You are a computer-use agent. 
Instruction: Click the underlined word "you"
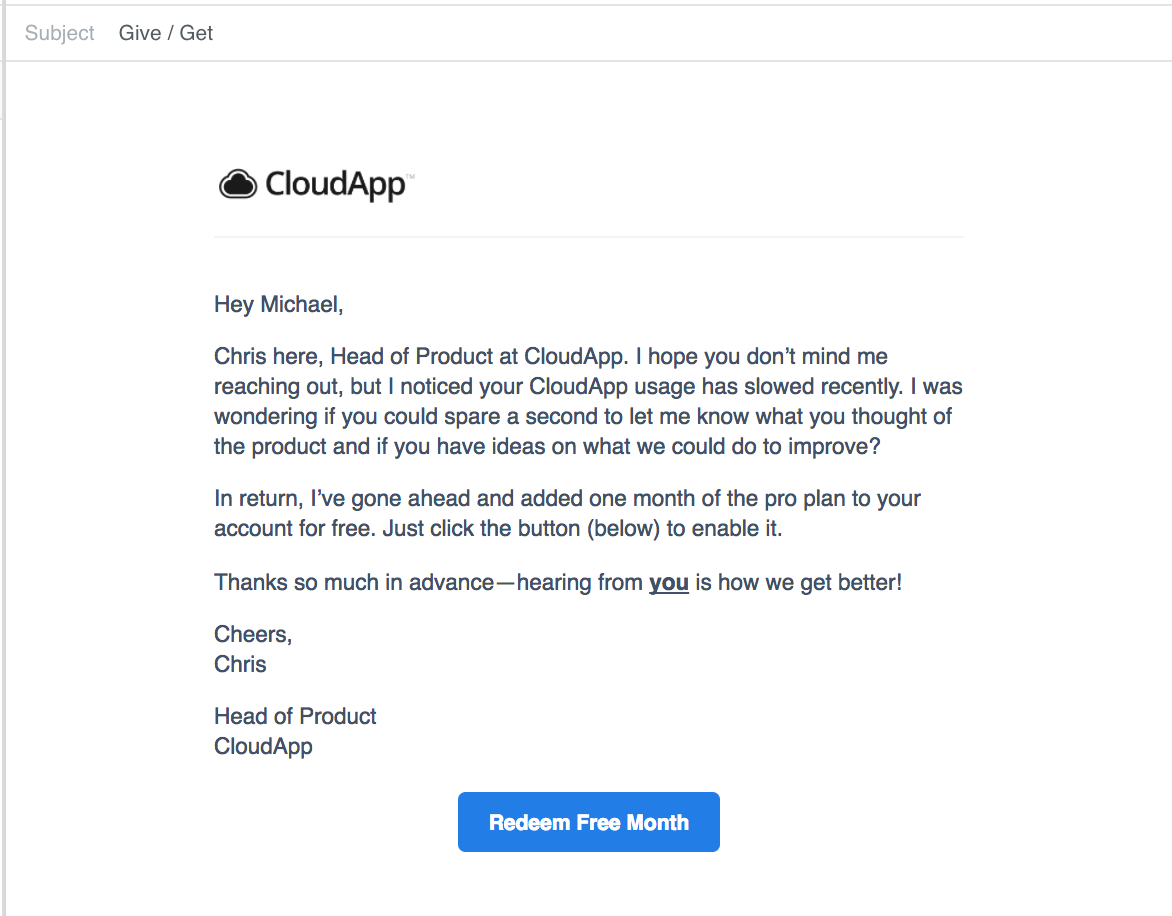pos(668,582)
